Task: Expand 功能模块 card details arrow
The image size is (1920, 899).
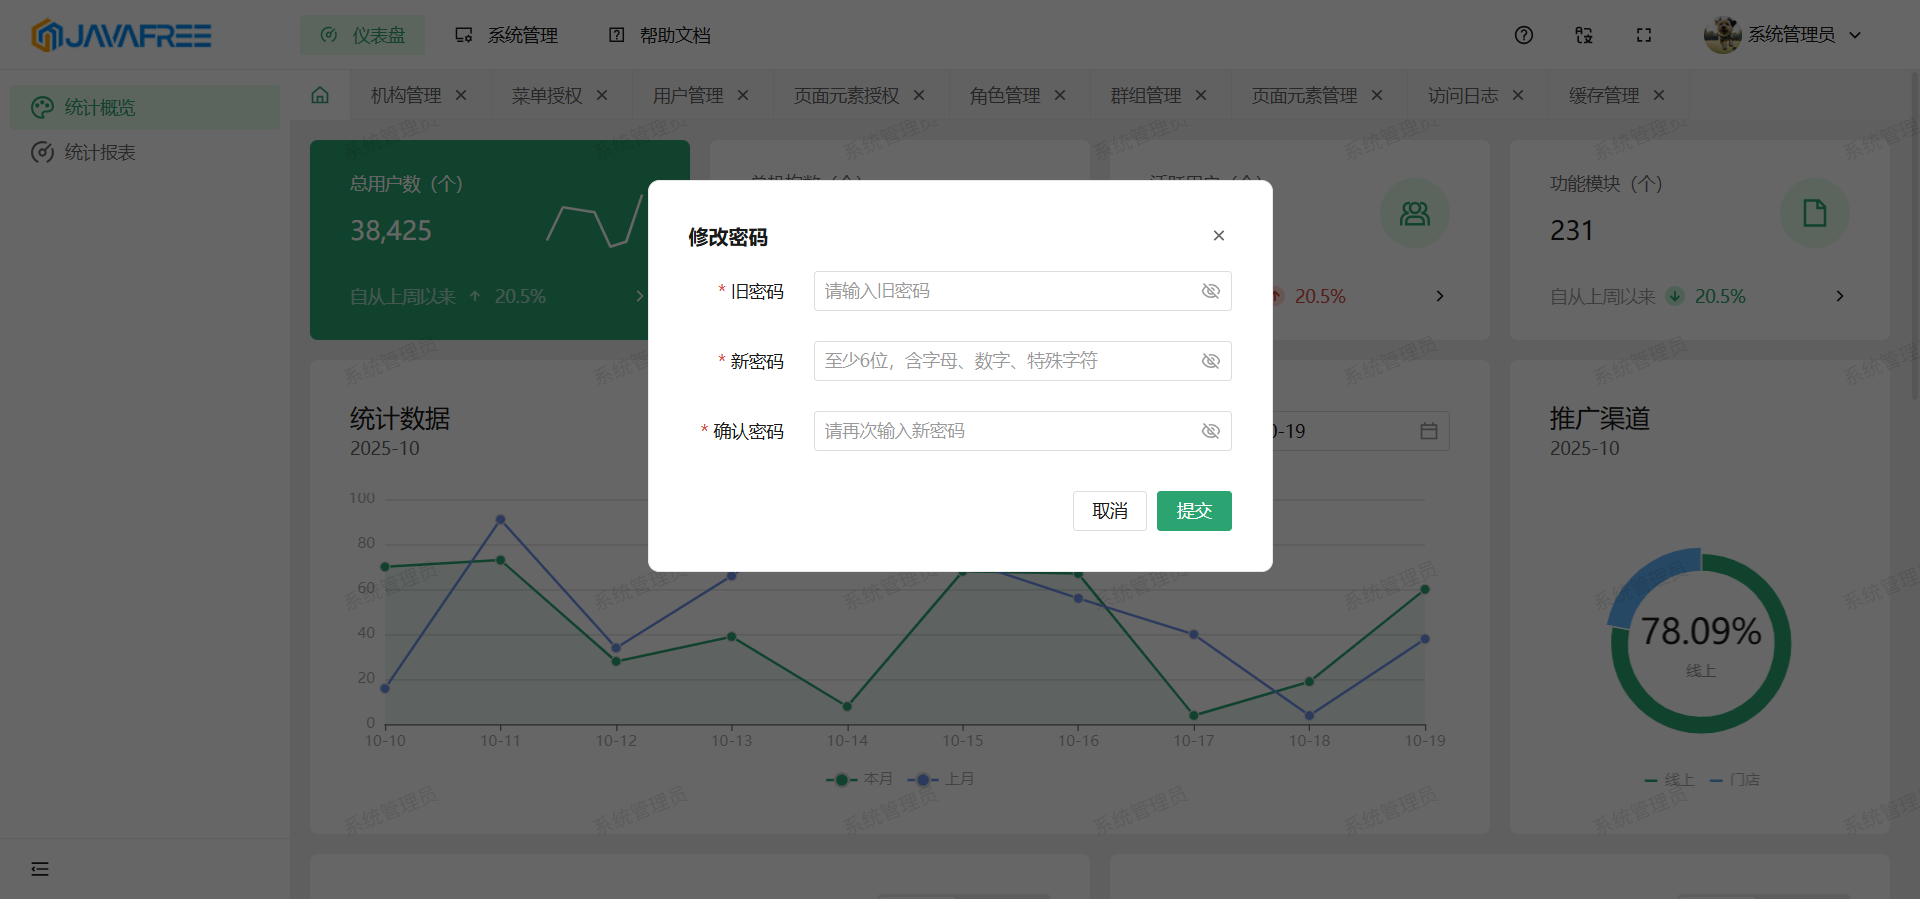Action: click(x=1839, y=296)
